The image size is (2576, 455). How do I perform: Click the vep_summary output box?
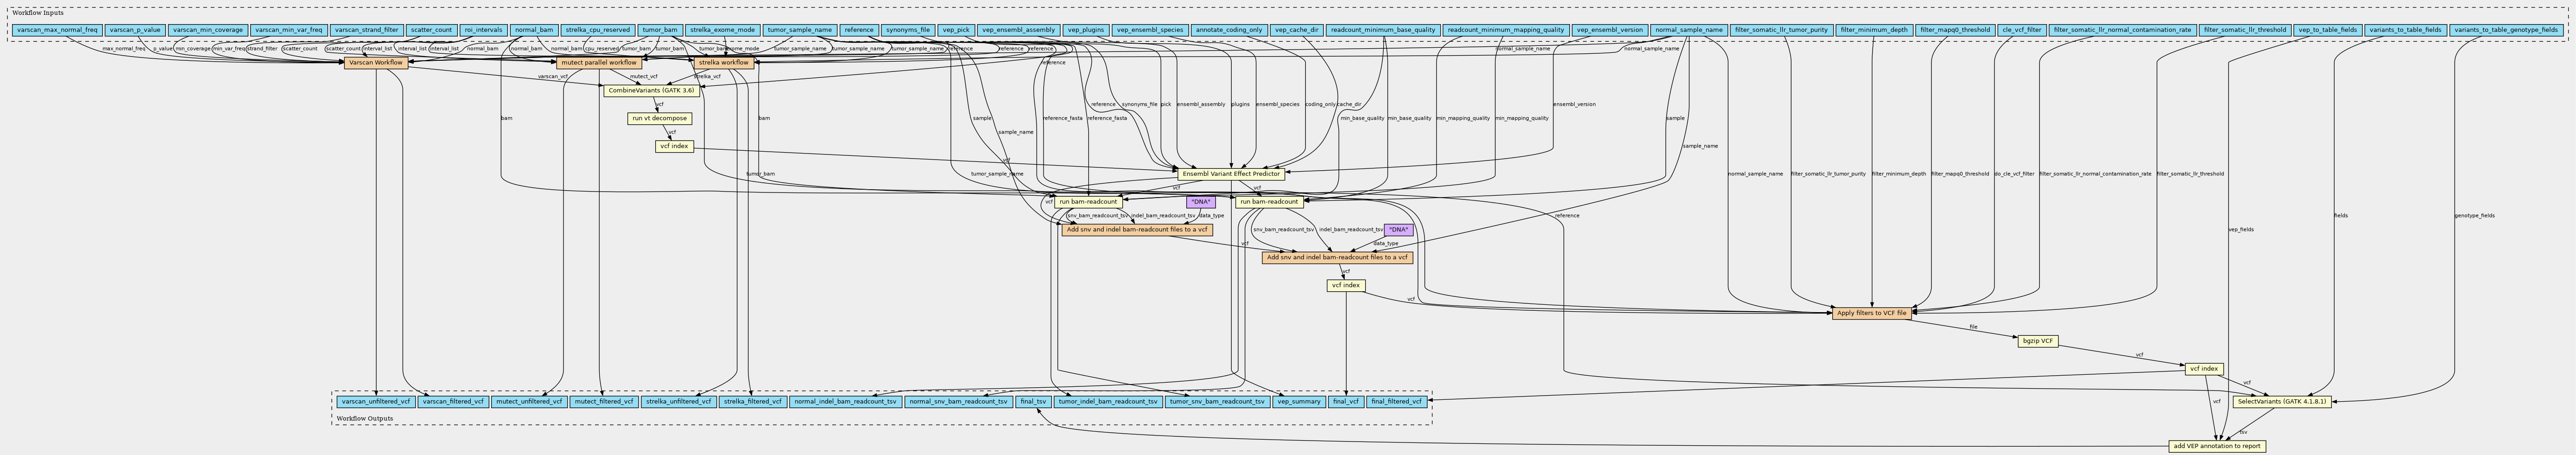pyautogui.click(x=1299, y=401)
